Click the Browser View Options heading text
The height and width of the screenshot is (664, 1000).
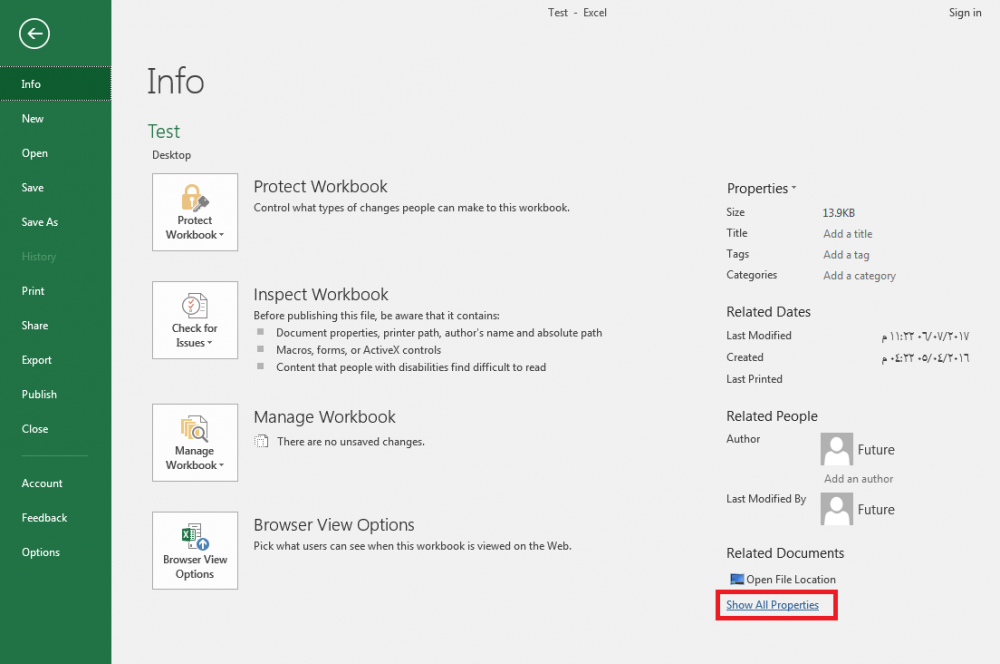334,525
